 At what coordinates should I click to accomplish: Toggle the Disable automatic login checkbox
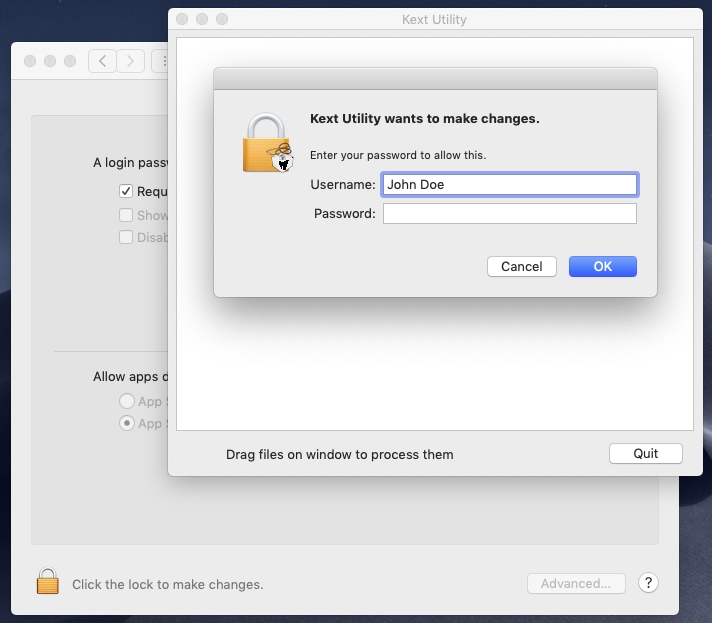point(126,237)
